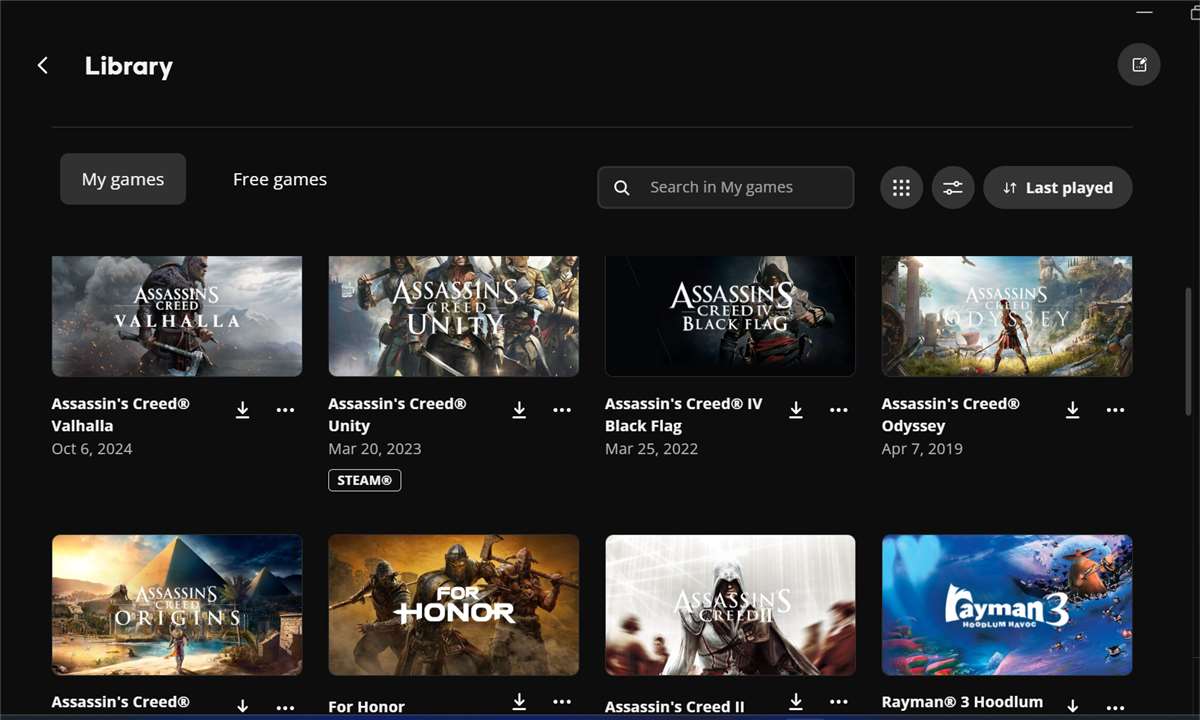Click the STEAM® badge under Unity
1200x720 pixels.
point(365,480)
